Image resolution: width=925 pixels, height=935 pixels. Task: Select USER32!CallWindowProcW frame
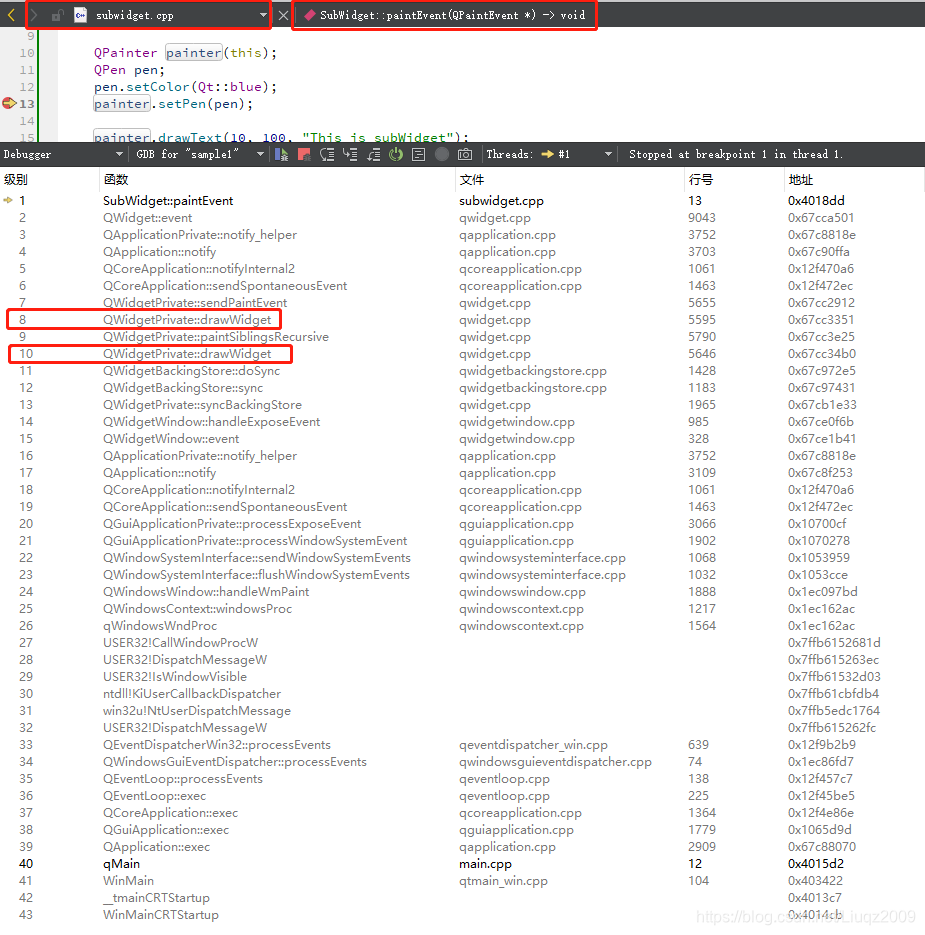[462, 642]
